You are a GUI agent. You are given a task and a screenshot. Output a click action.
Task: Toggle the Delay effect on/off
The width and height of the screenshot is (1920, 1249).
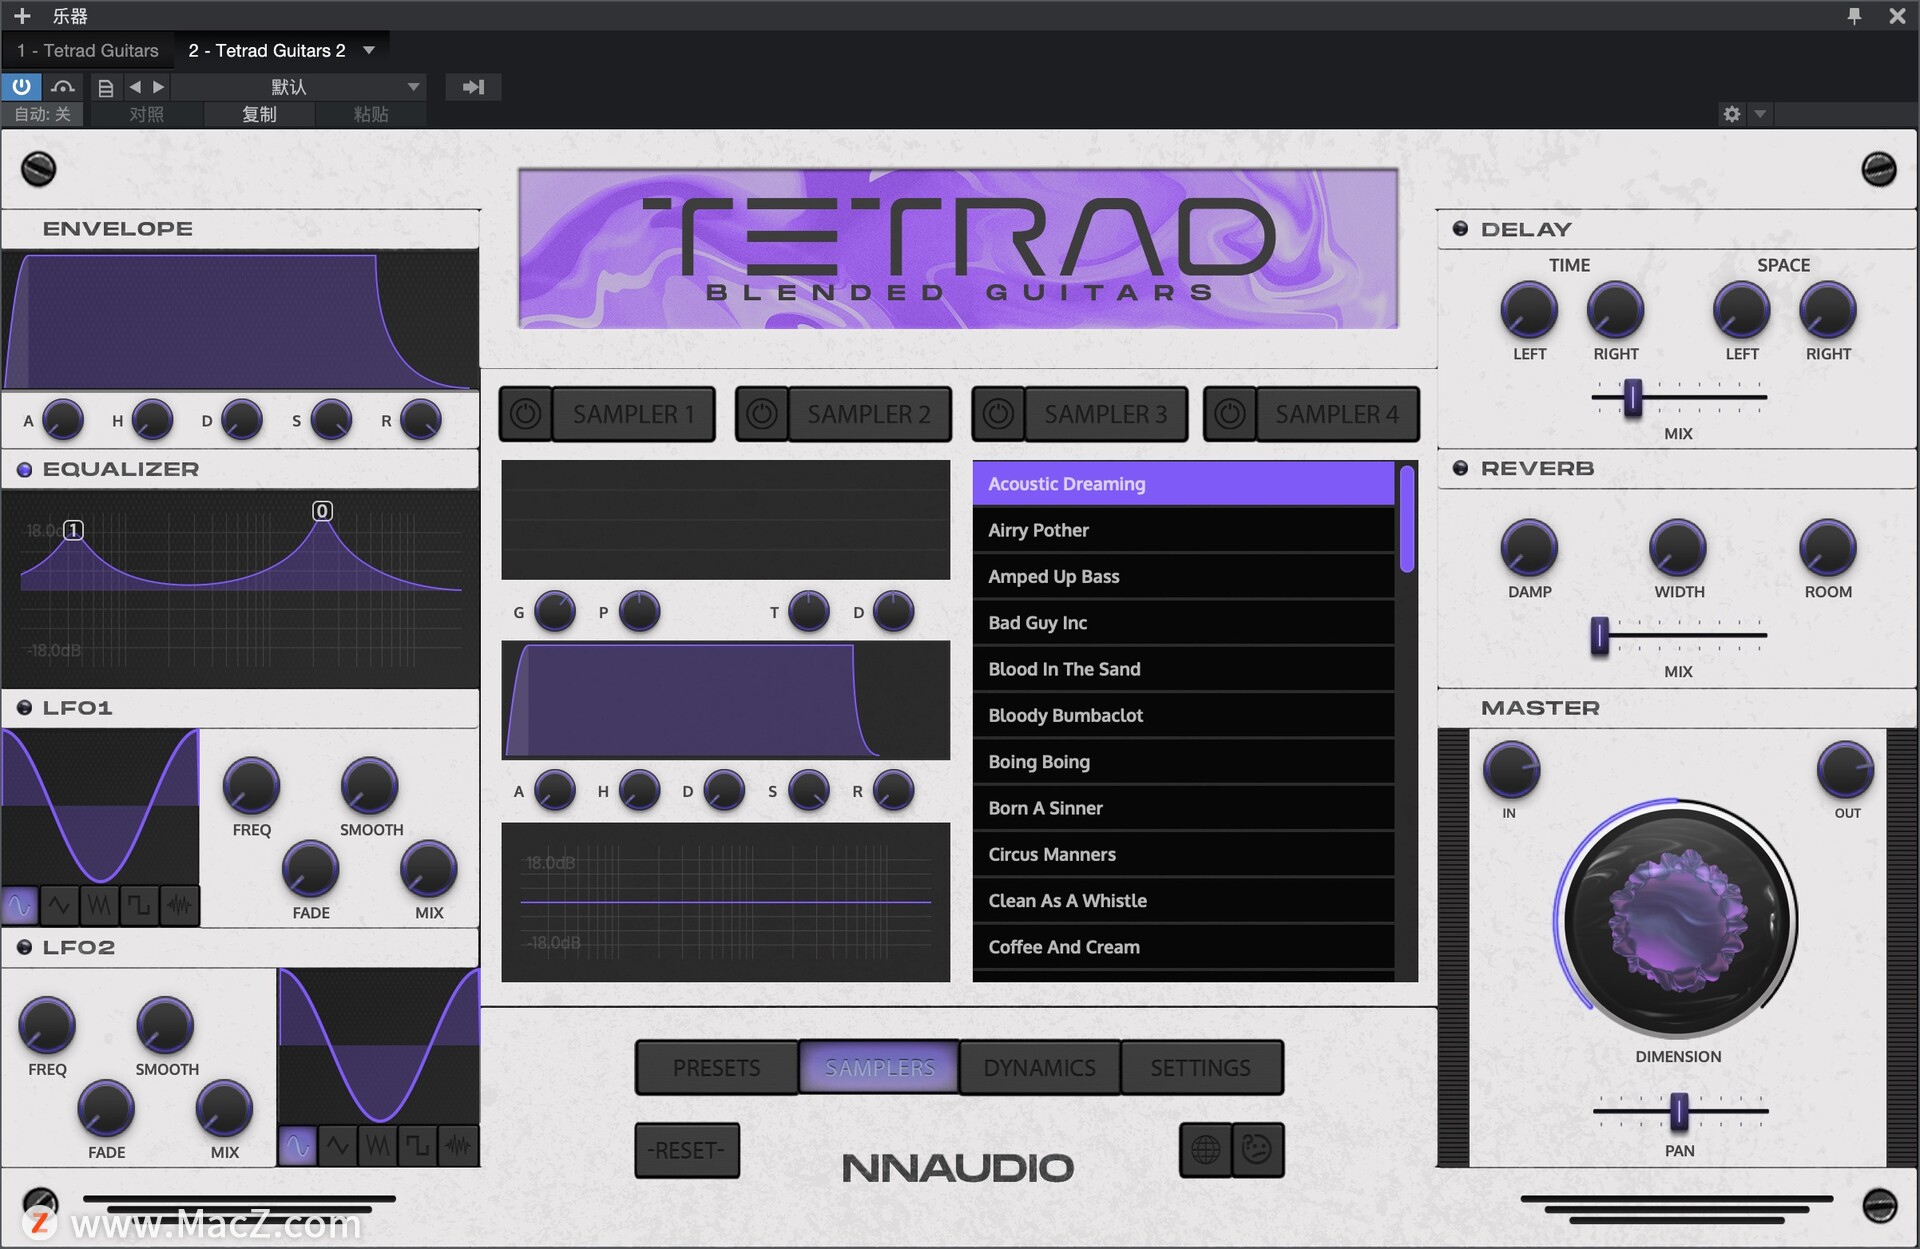1460,229
